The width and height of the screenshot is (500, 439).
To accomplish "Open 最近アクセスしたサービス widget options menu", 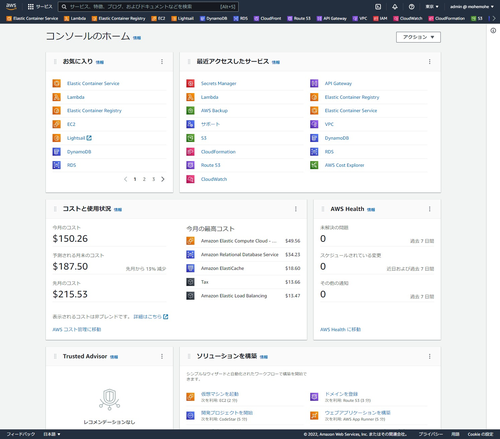I will 430,62.
